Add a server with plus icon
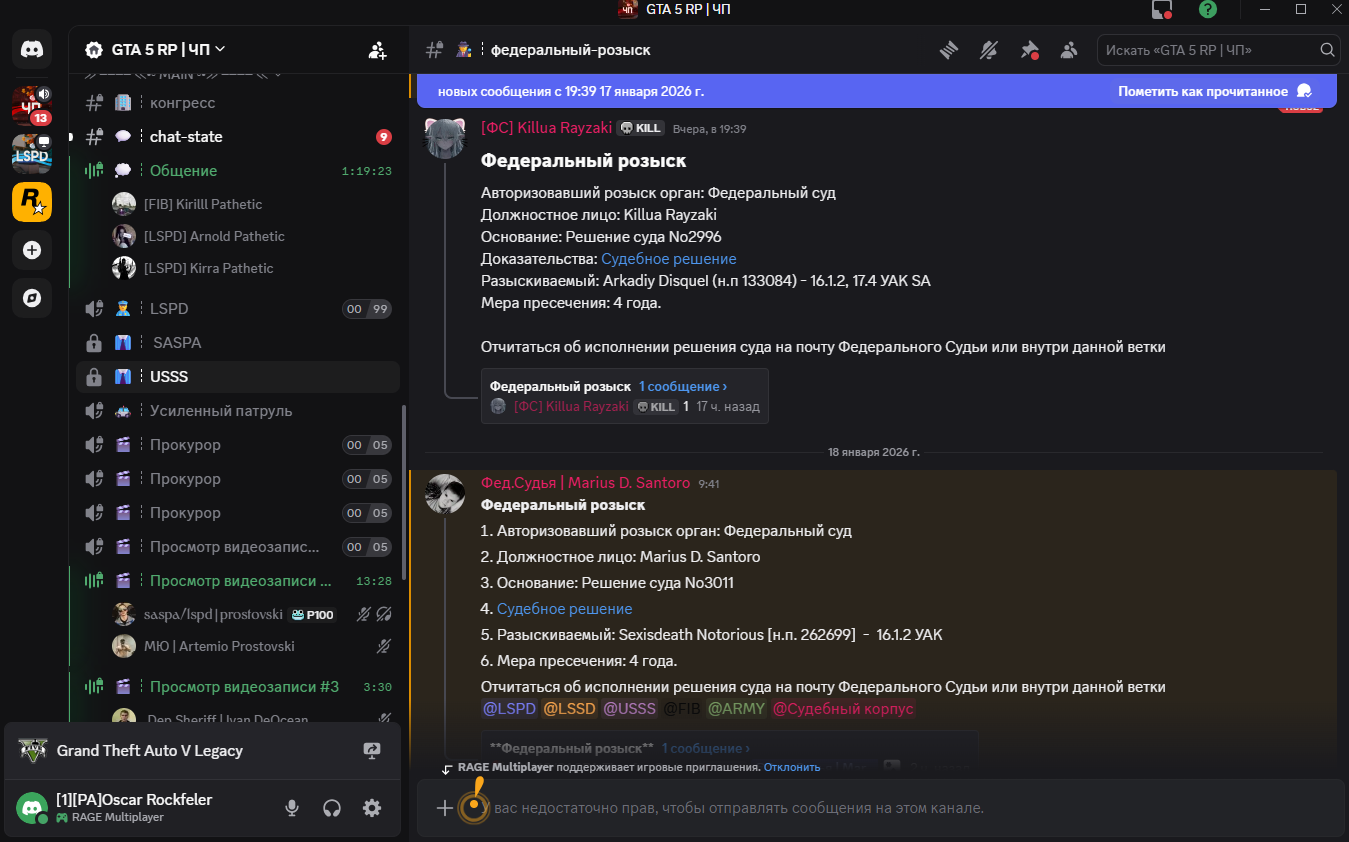 pyautogui.click(x=32, y=250)
